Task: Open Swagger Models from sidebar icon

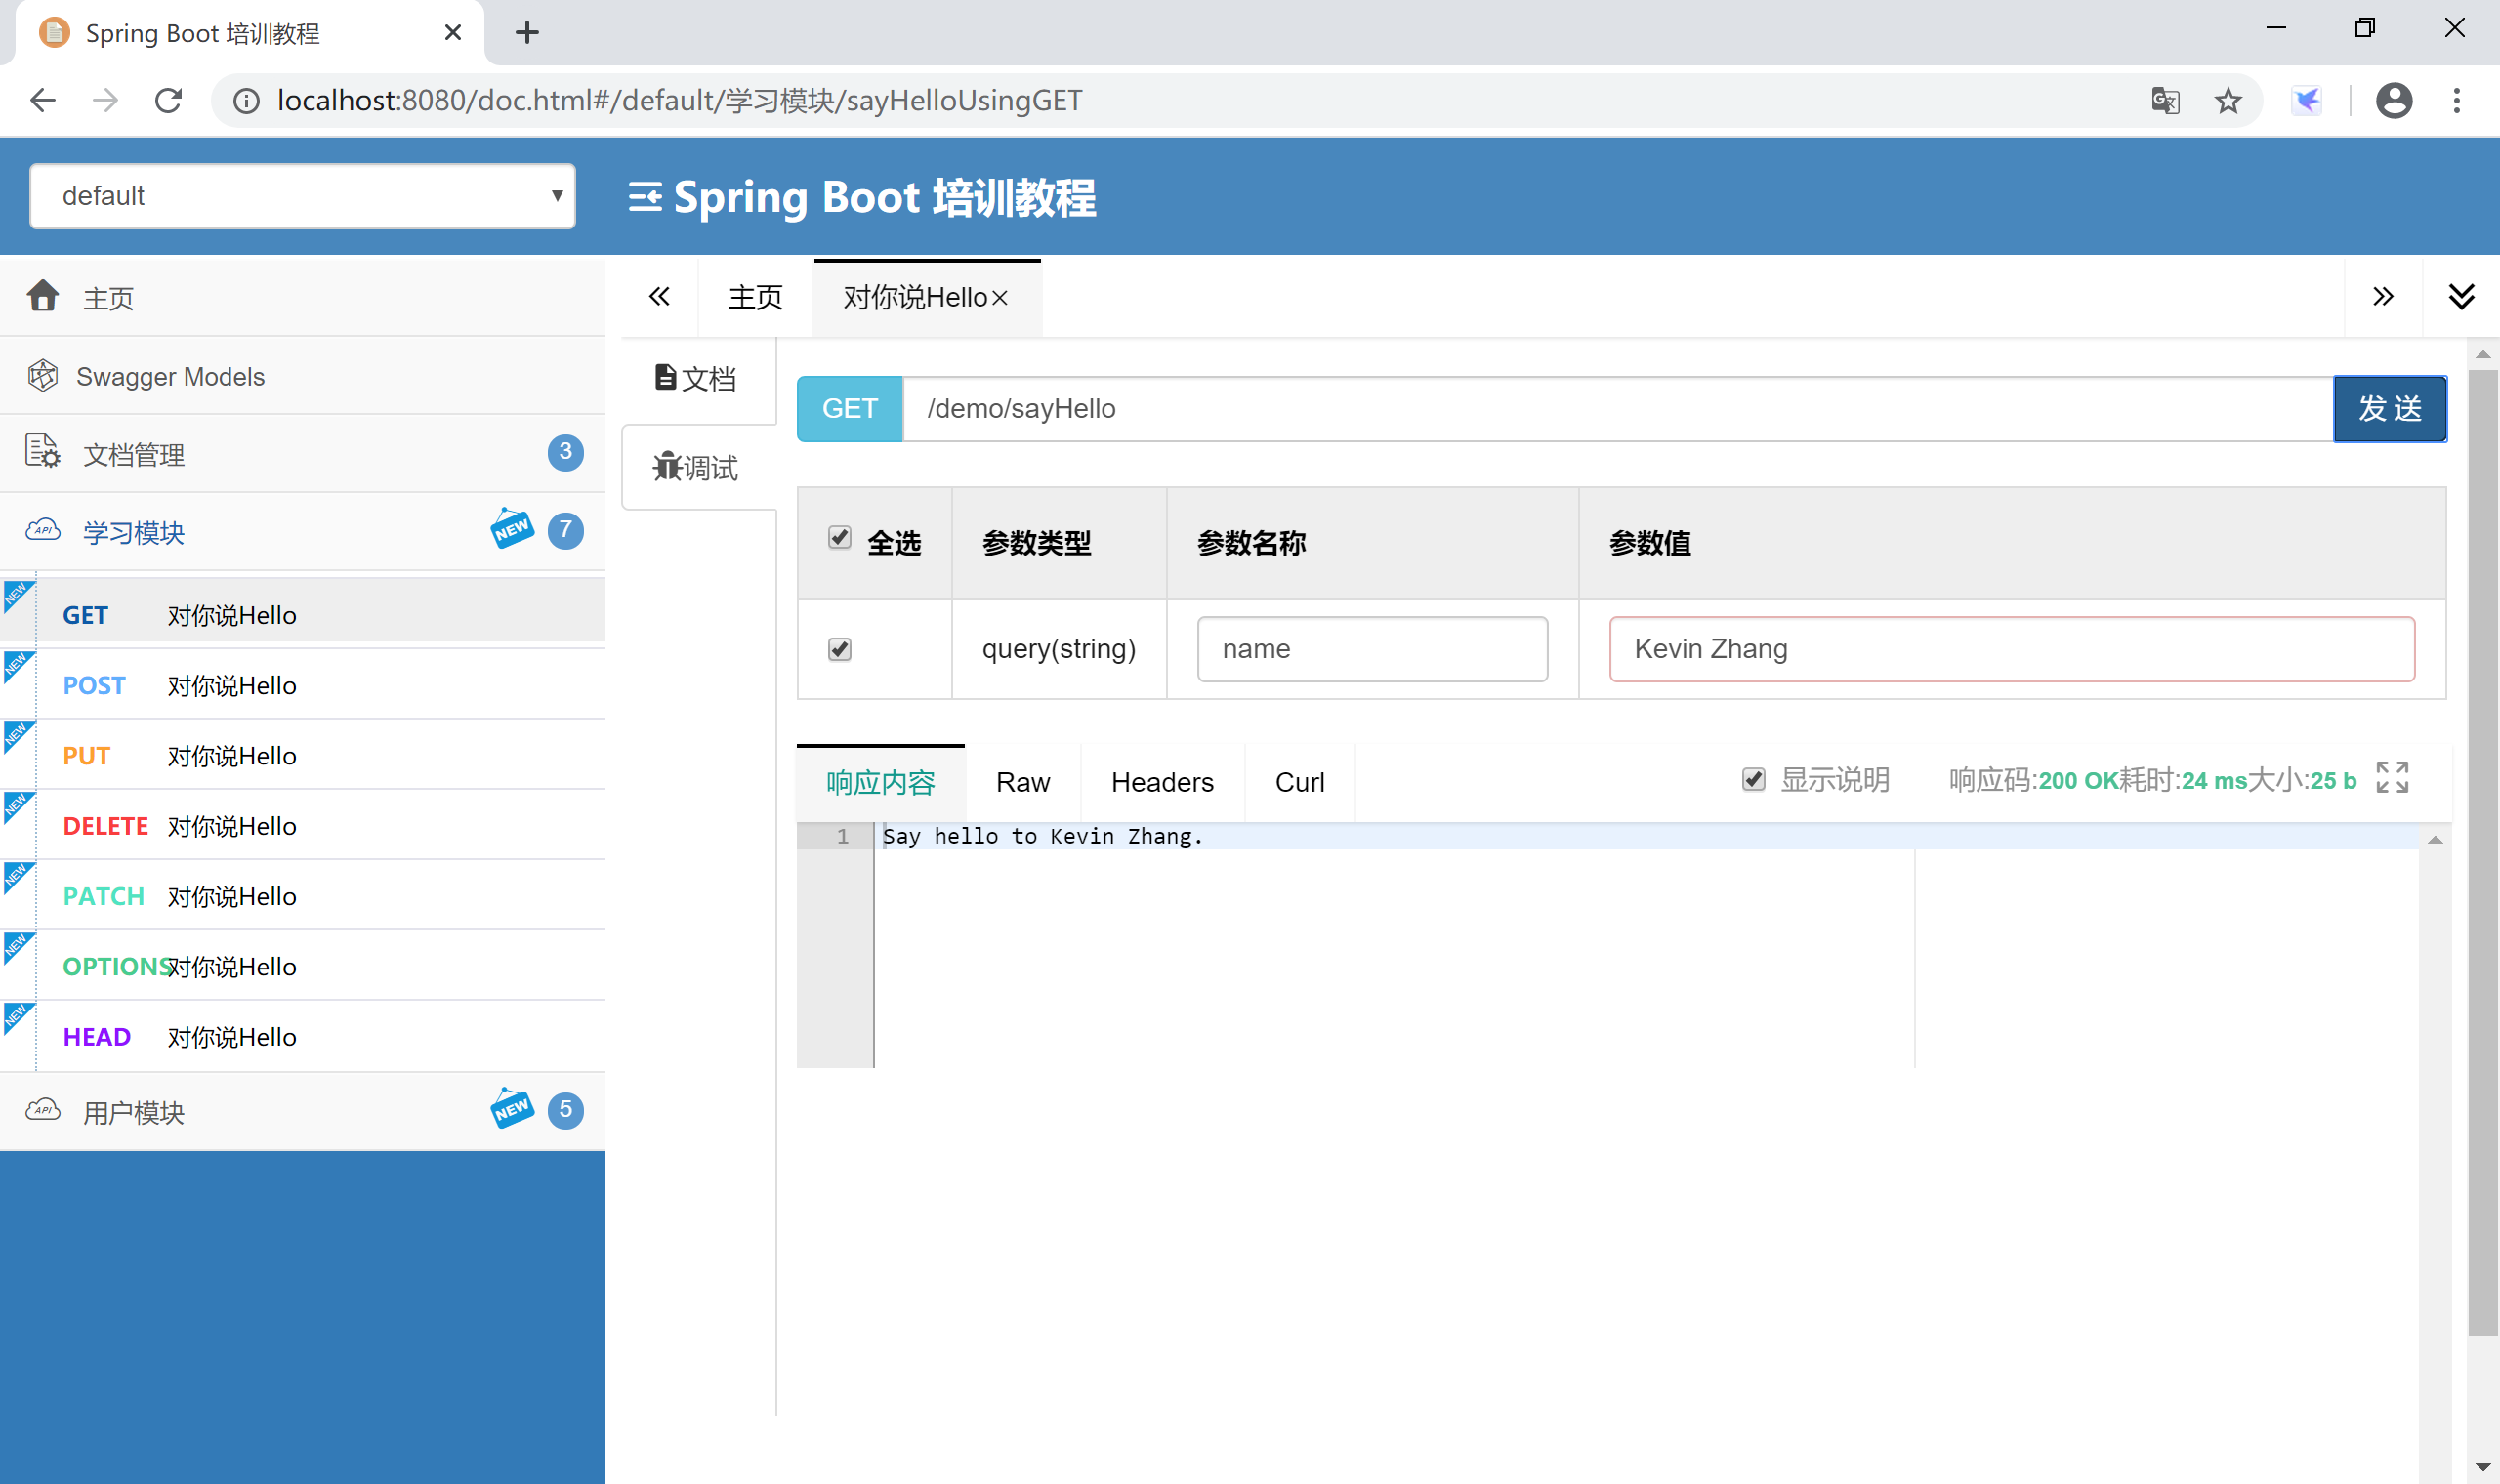Action: (43, 376)
